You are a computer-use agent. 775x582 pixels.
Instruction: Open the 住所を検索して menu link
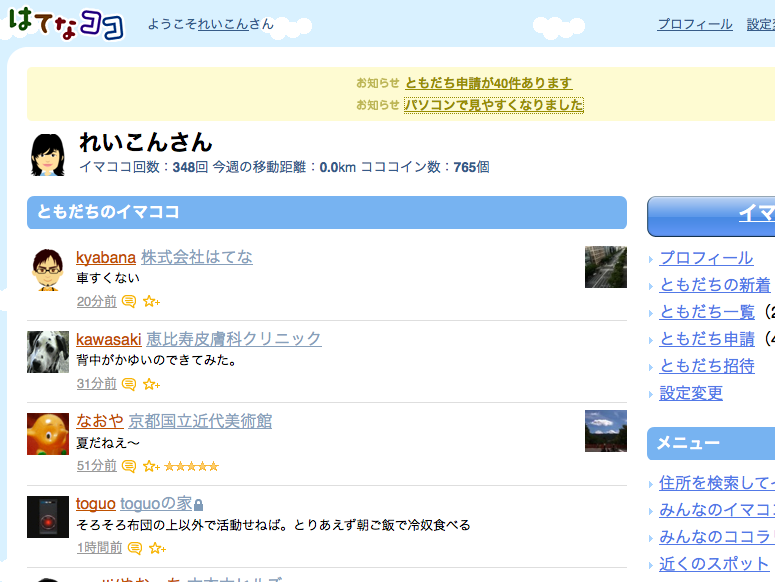pos(717,483)
